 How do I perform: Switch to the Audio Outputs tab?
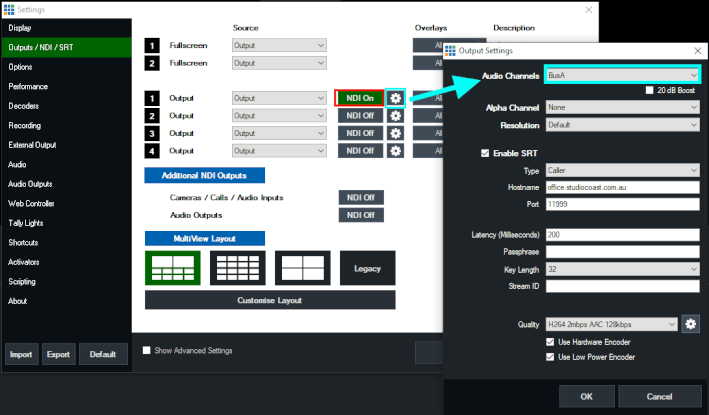point(30,183)
